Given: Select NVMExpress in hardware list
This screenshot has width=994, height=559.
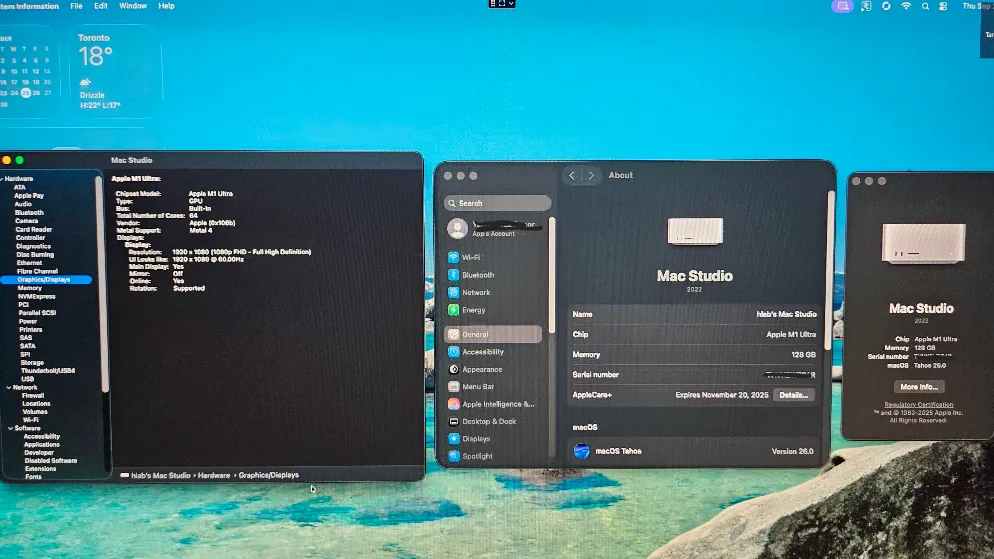Looking at the screenshot, I should pos(36,296).
